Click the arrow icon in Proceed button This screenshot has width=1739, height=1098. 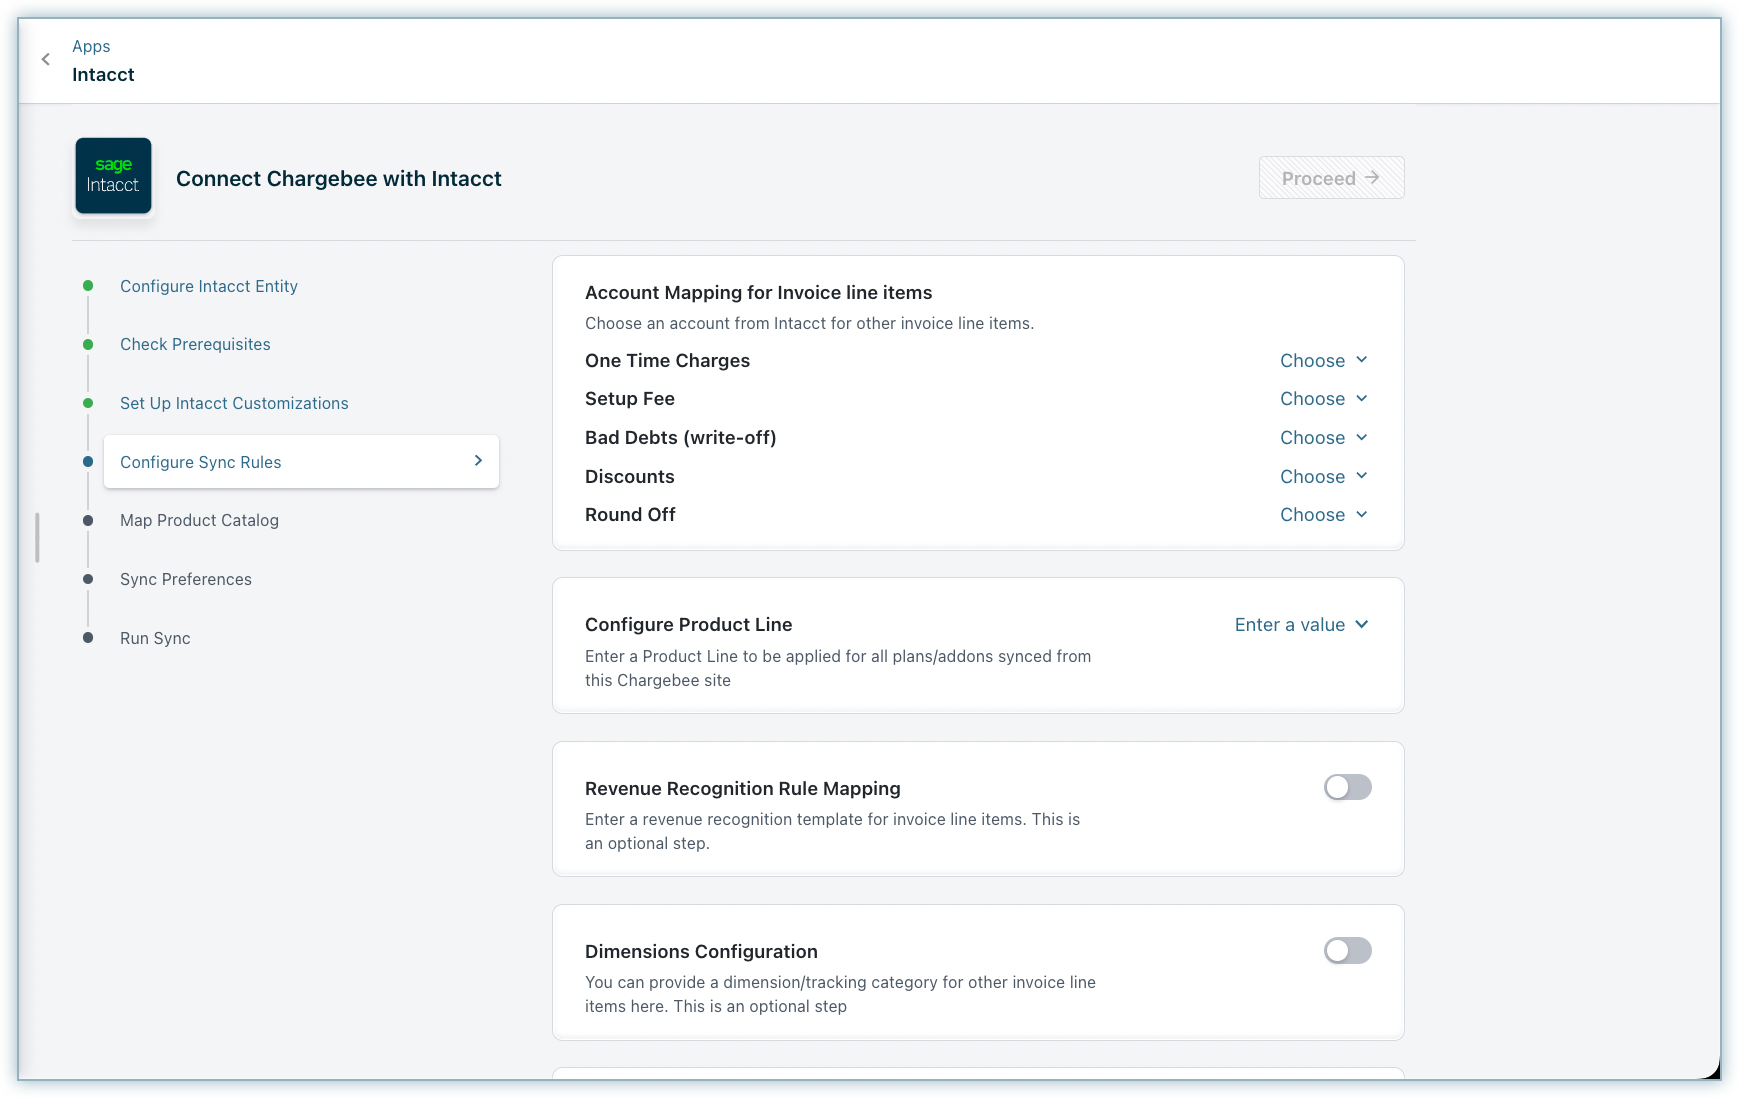[x=1372, y=177]
